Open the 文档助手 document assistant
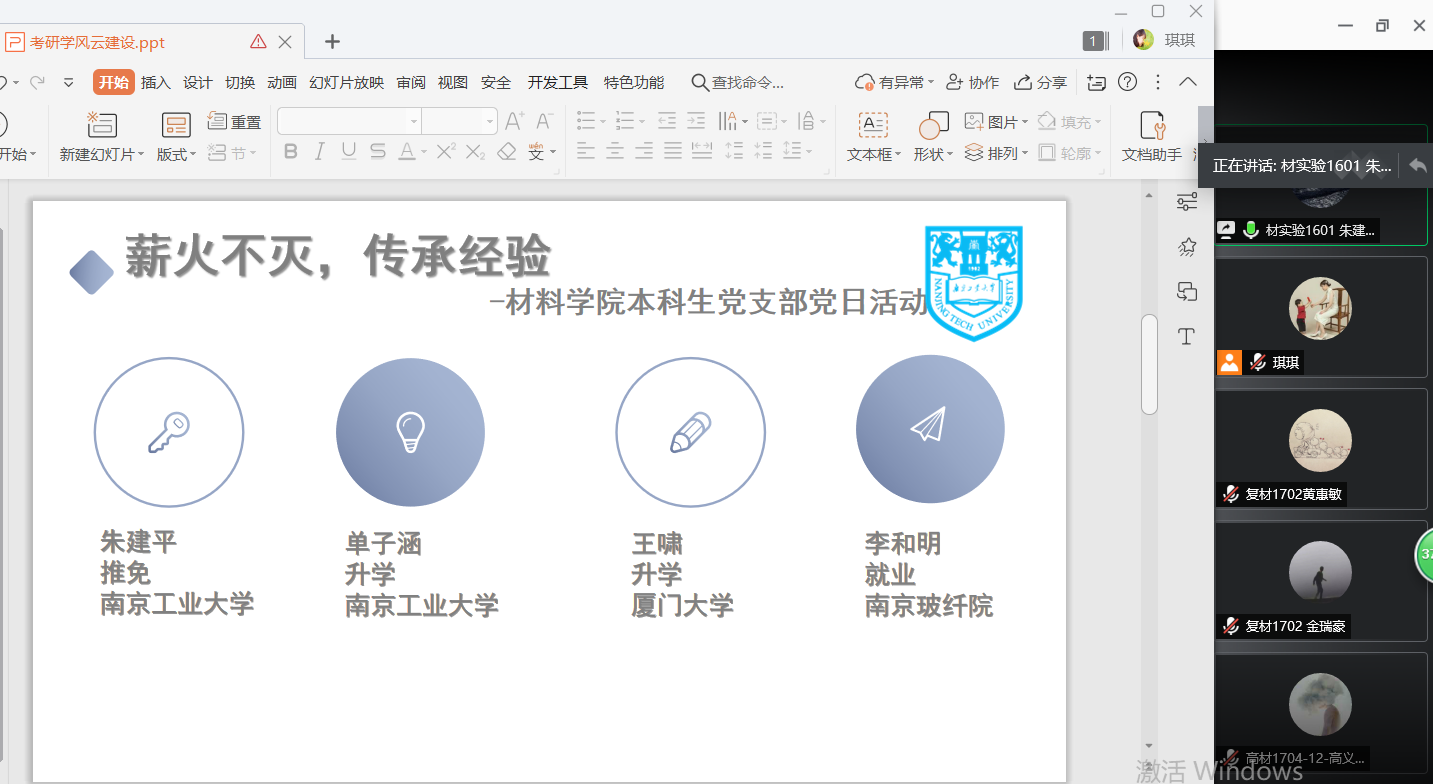 [x=1152, y=136]
